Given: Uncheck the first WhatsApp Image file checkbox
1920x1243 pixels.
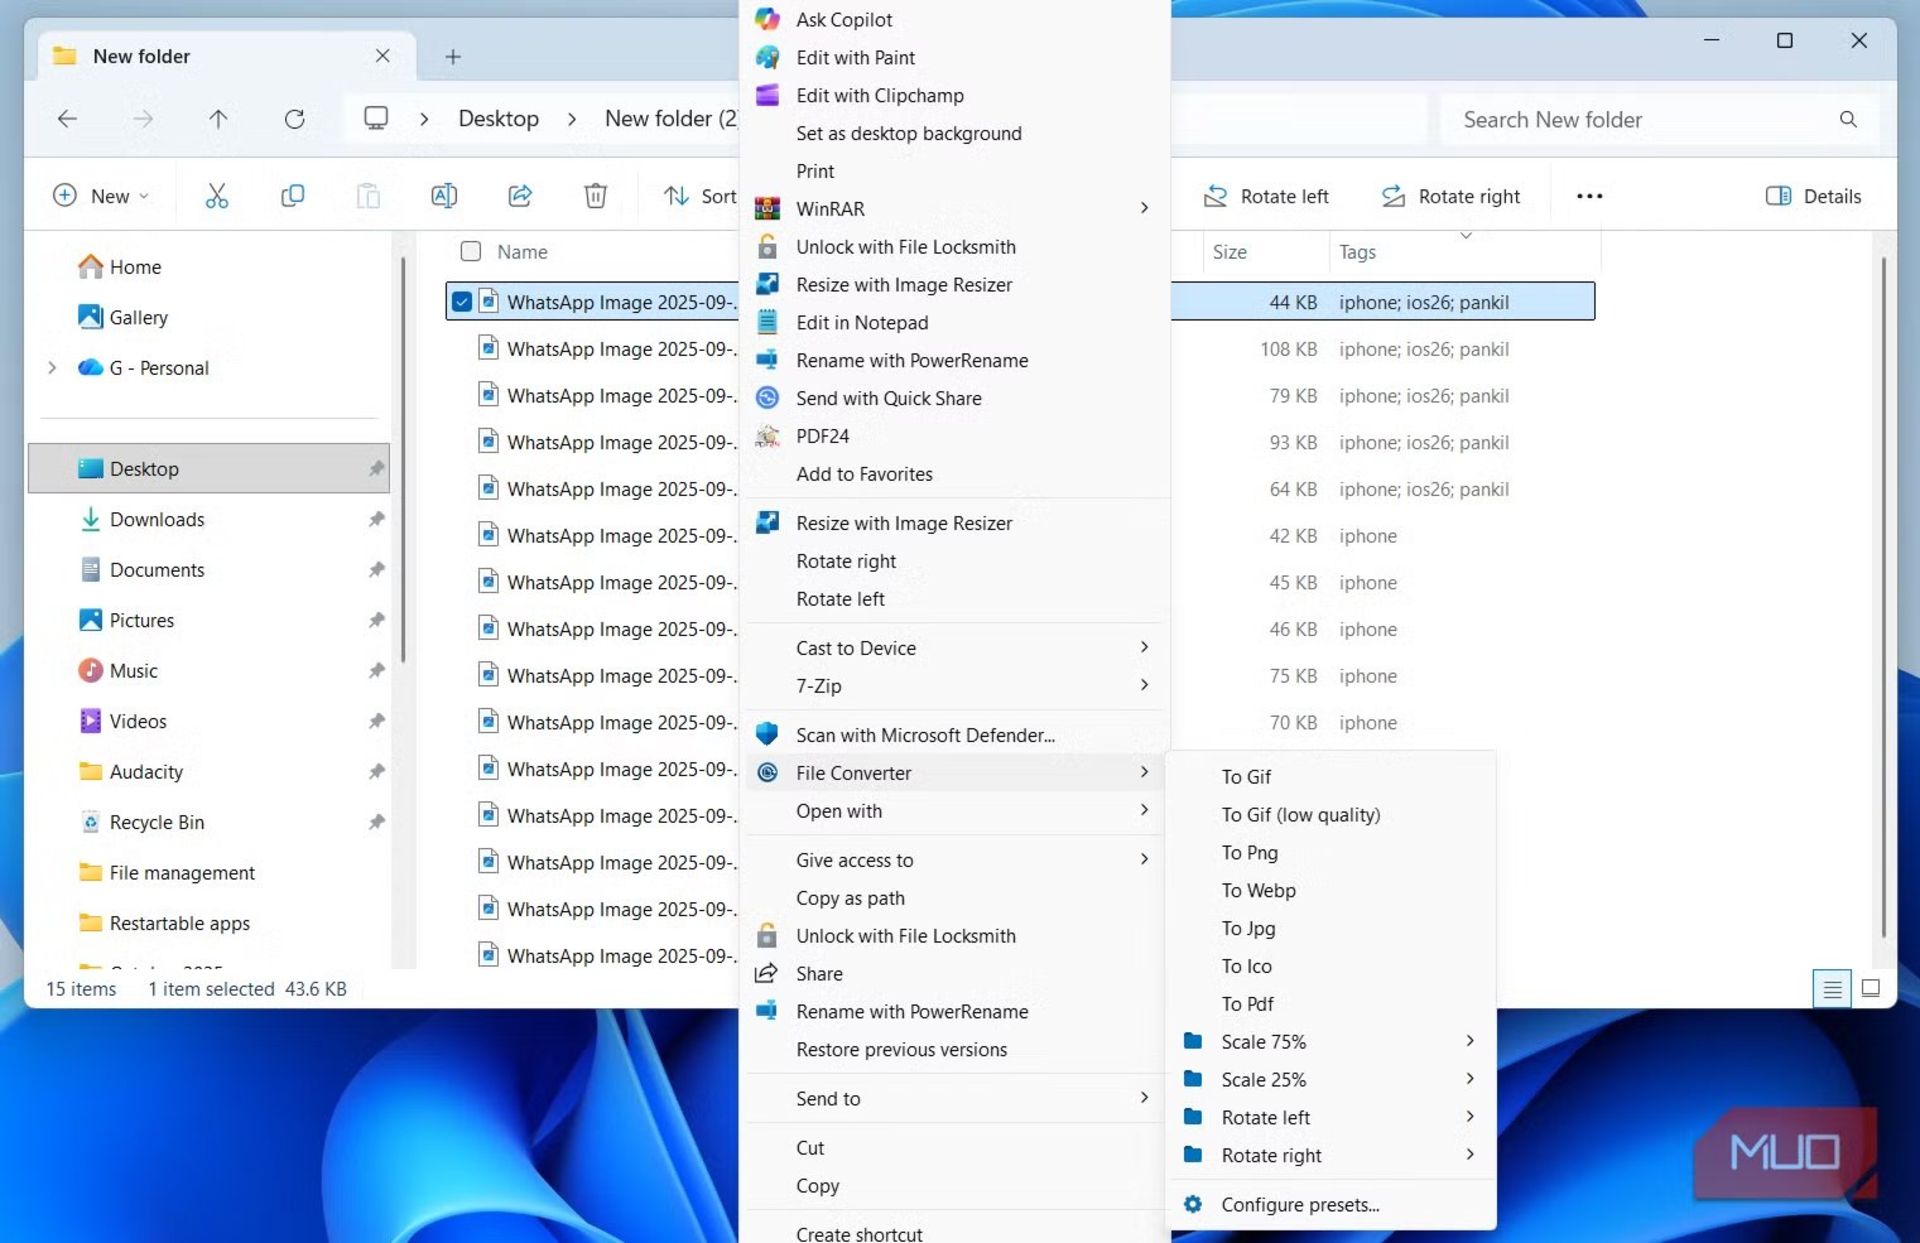Looking at the screenshot, I should pyautogui.click(x=461, y=301).
